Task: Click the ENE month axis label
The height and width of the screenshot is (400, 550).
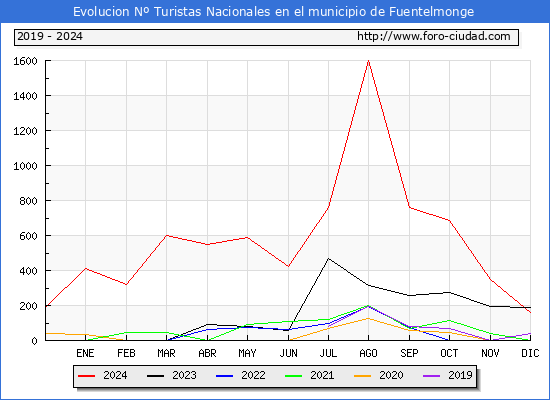Action: [x=85, y=353]
